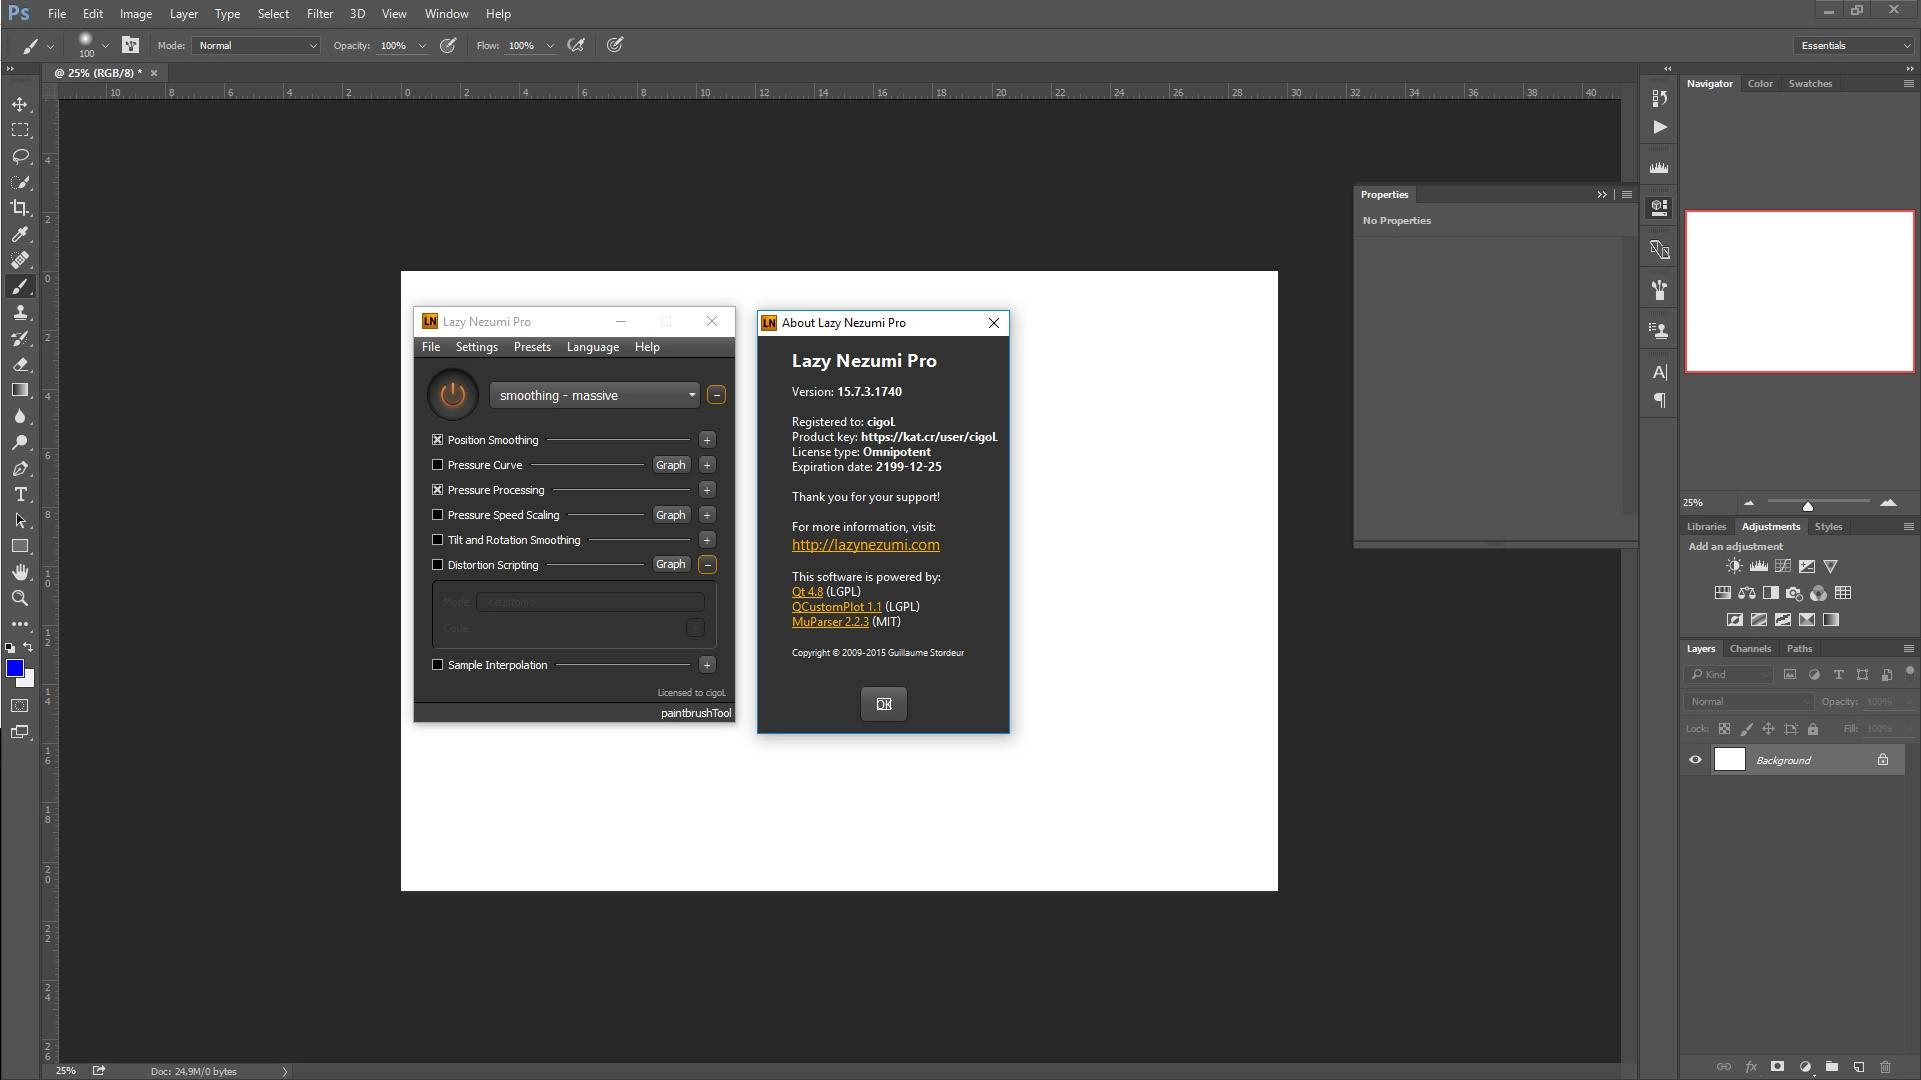Screen dimensions: 1921x1080
Task: Select the Zoom tool
Action: coord(20,598)
